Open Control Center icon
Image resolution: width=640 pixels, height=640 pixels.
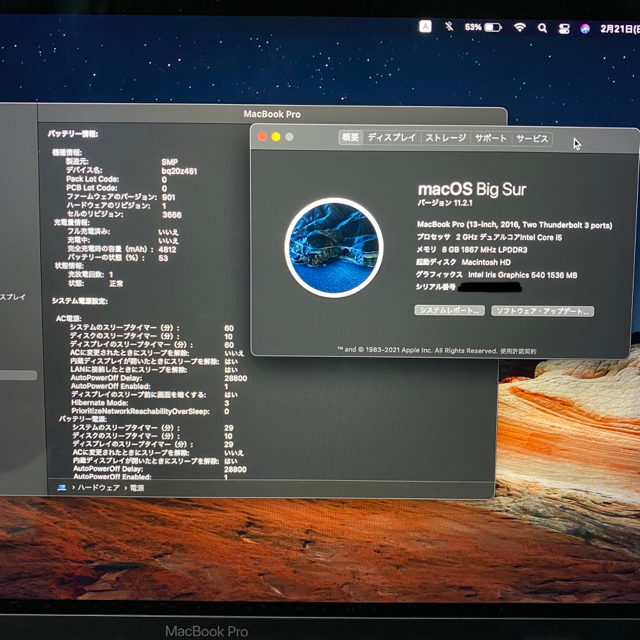564,28
